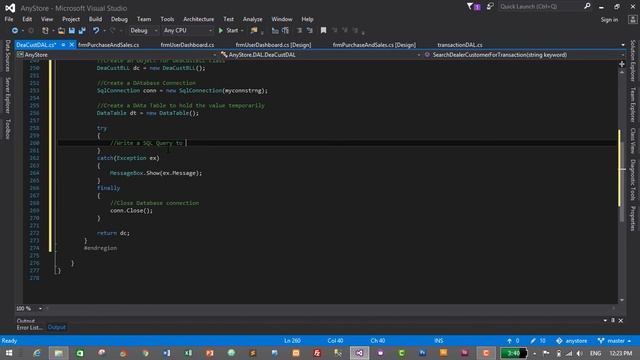Open the Properties side tab
Image resolution: width=640 pixels, height=360 pixels.
633,218
